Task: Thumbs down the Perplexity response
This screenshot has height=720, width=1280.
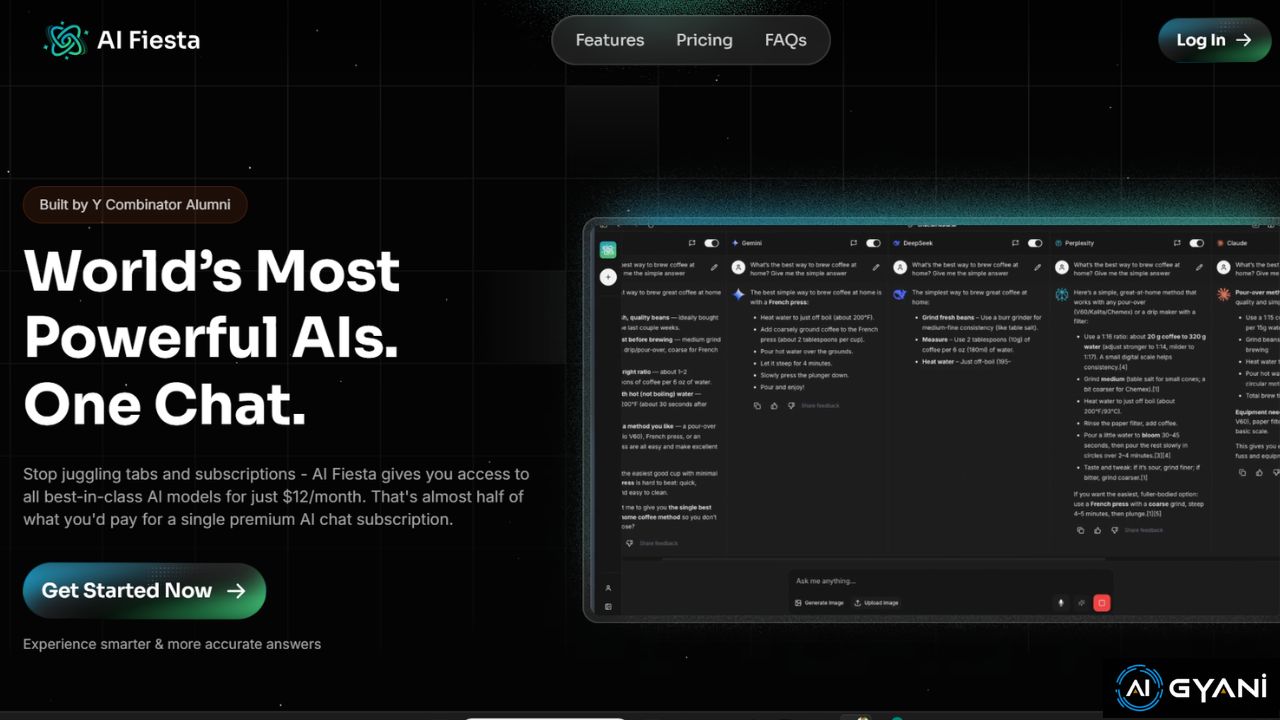Action: [1115, 530]
